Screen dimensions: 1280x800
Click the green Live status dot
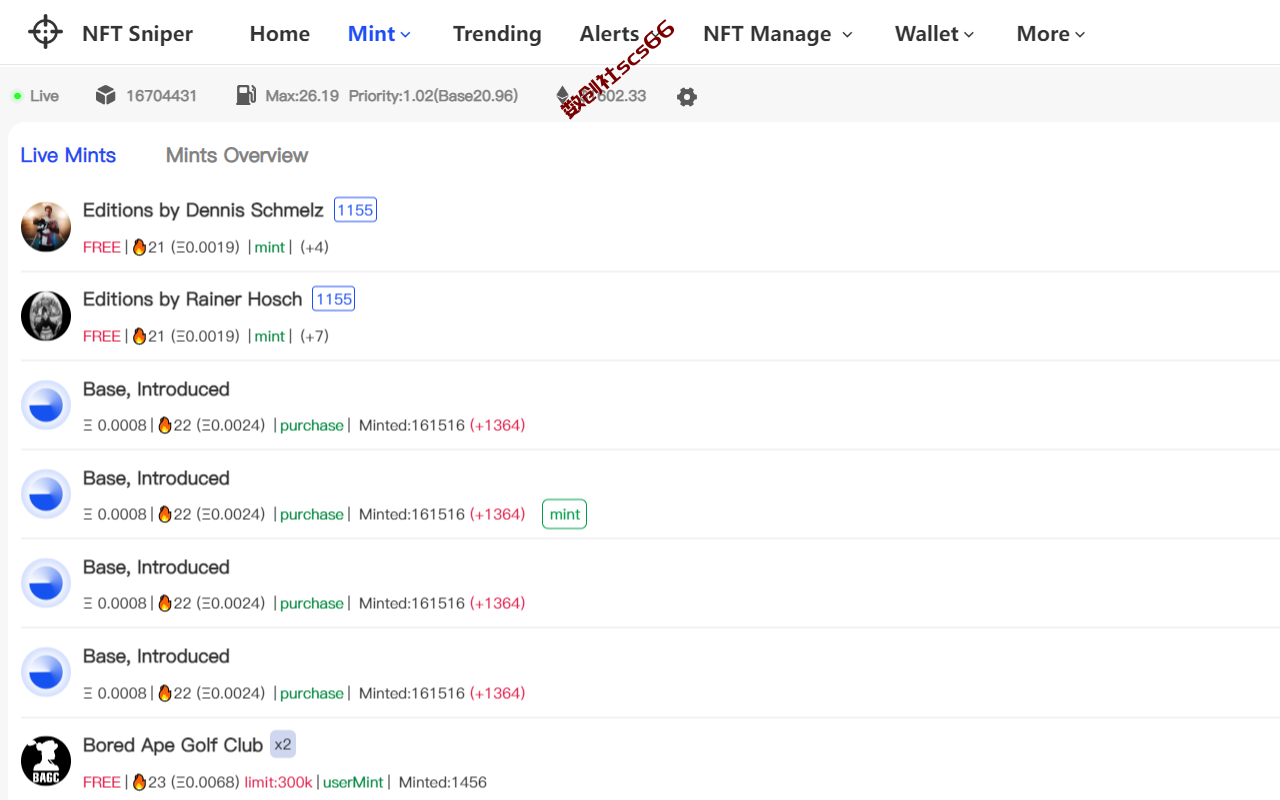[17, 96]
